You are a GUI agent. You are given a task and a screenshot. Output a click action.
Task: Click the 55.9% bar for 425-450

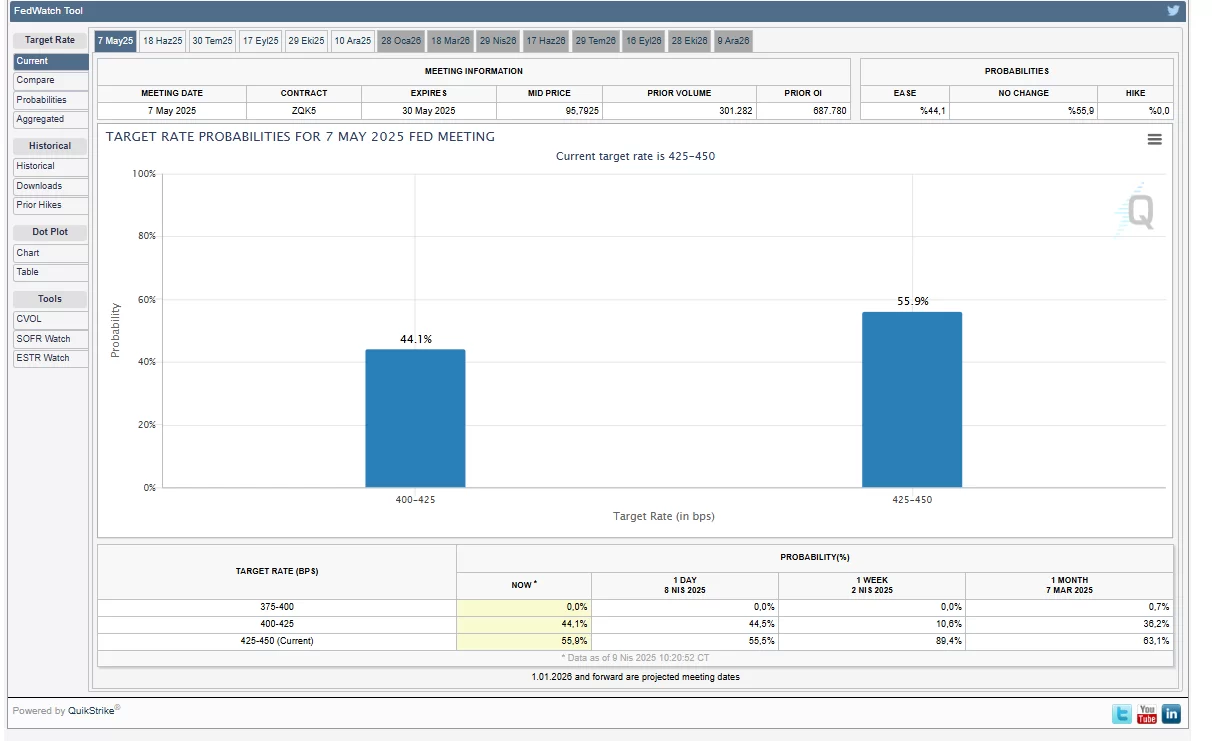[911, 399]
